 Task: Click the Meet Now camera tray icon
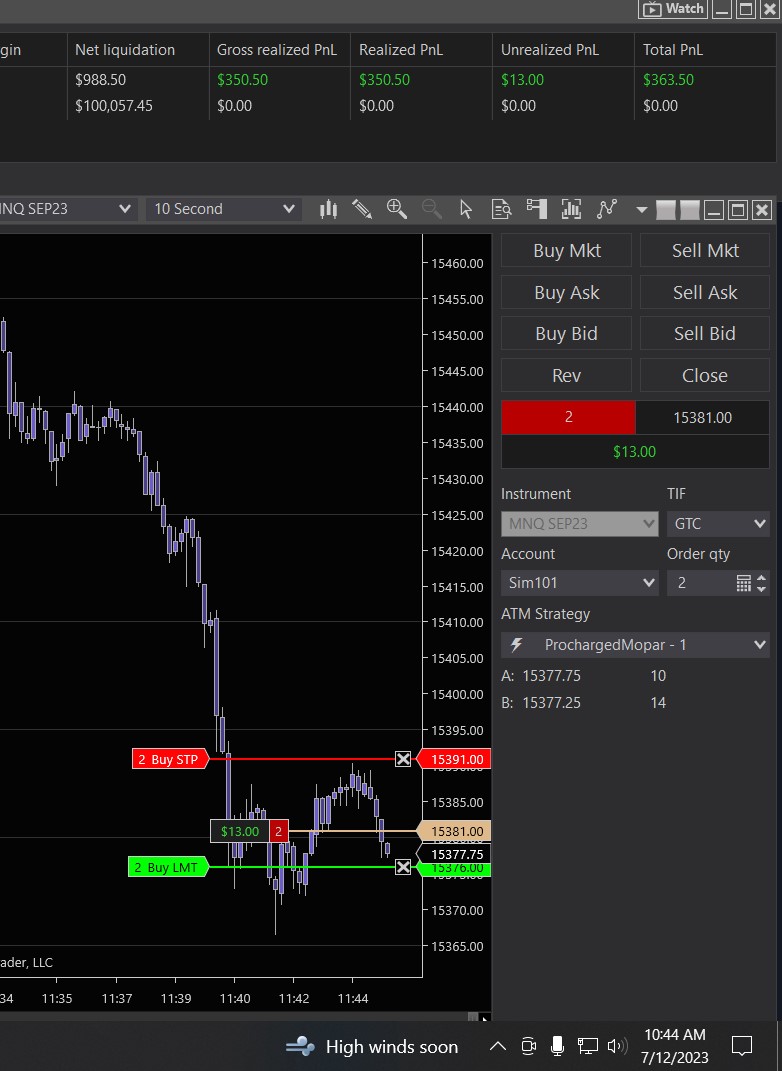point(528,1046)
